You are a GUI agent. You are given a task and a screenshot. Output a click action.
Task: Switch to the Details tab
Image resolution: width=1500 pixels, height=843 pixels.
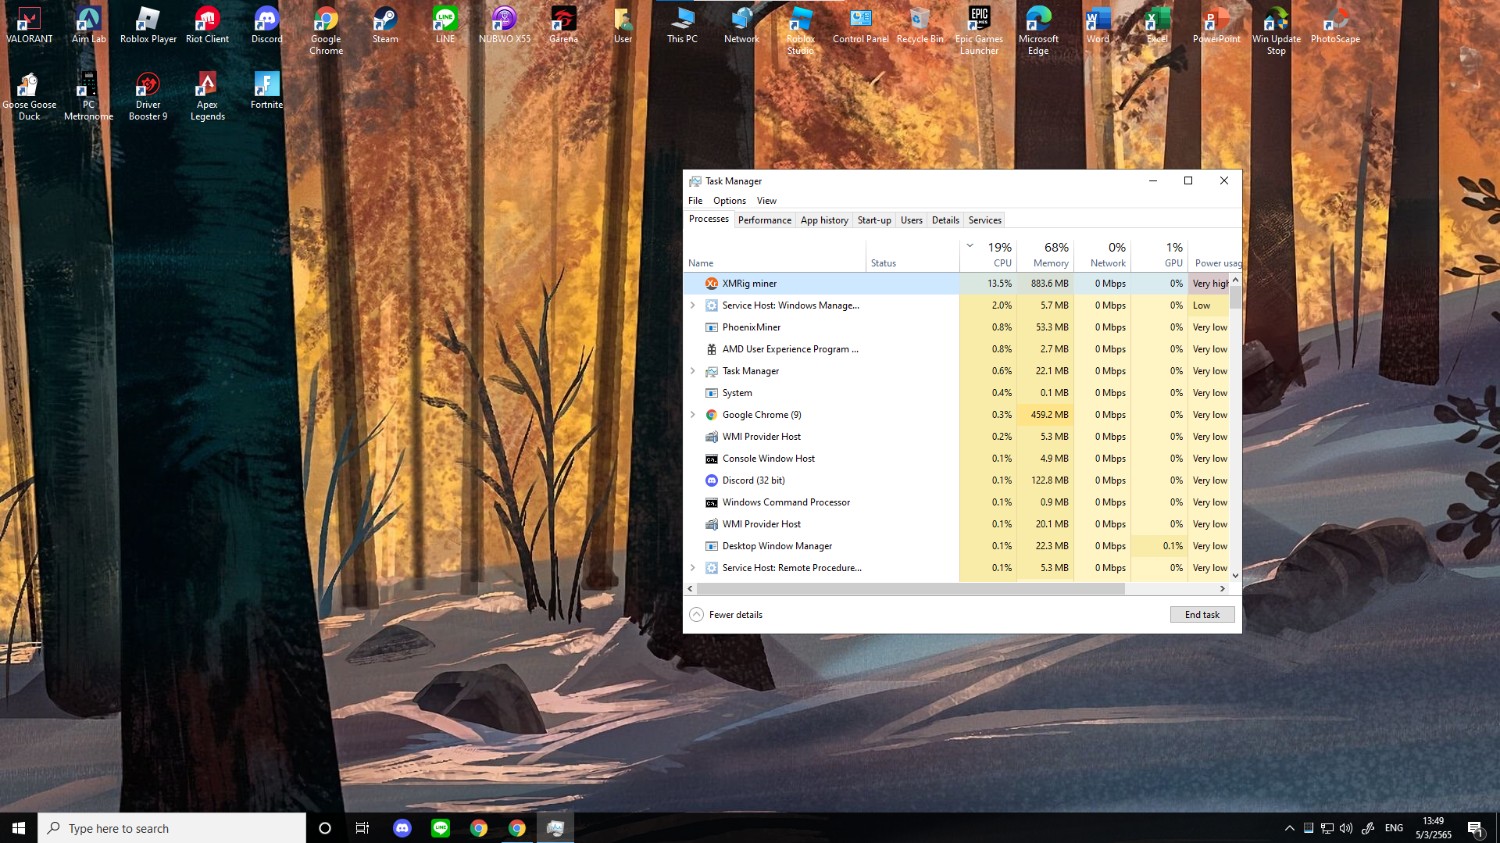coord(945,220)
